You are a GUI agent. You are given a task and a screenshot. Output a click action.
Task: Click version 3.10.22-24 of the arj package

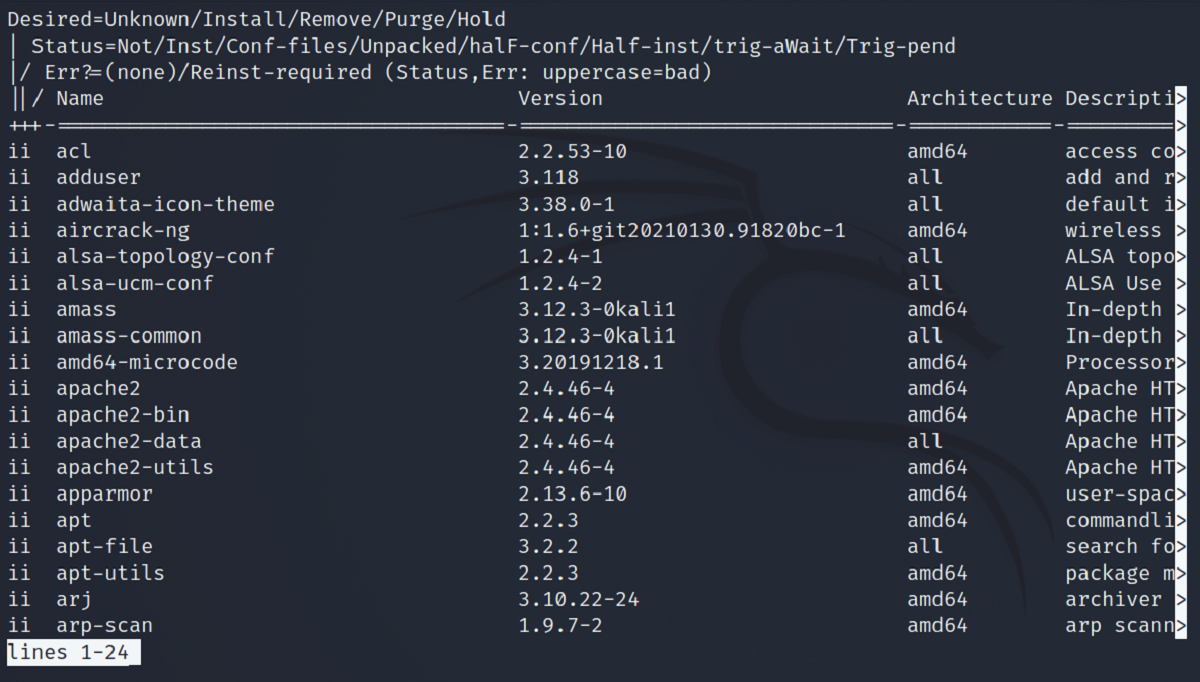(x=578, y=599)
